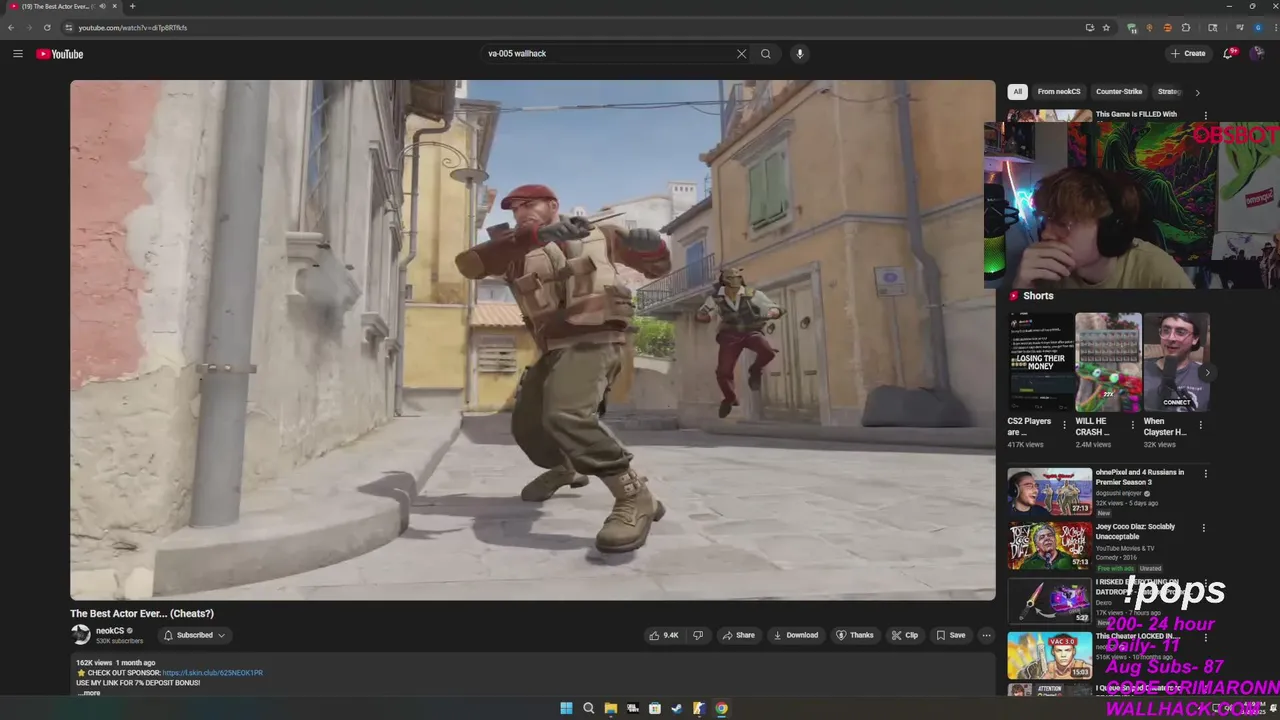Open 'Joey Coco Diaz: Sociably Unacceptable' title
This screenshot has height=720, width=1280.
[1135, 531]
